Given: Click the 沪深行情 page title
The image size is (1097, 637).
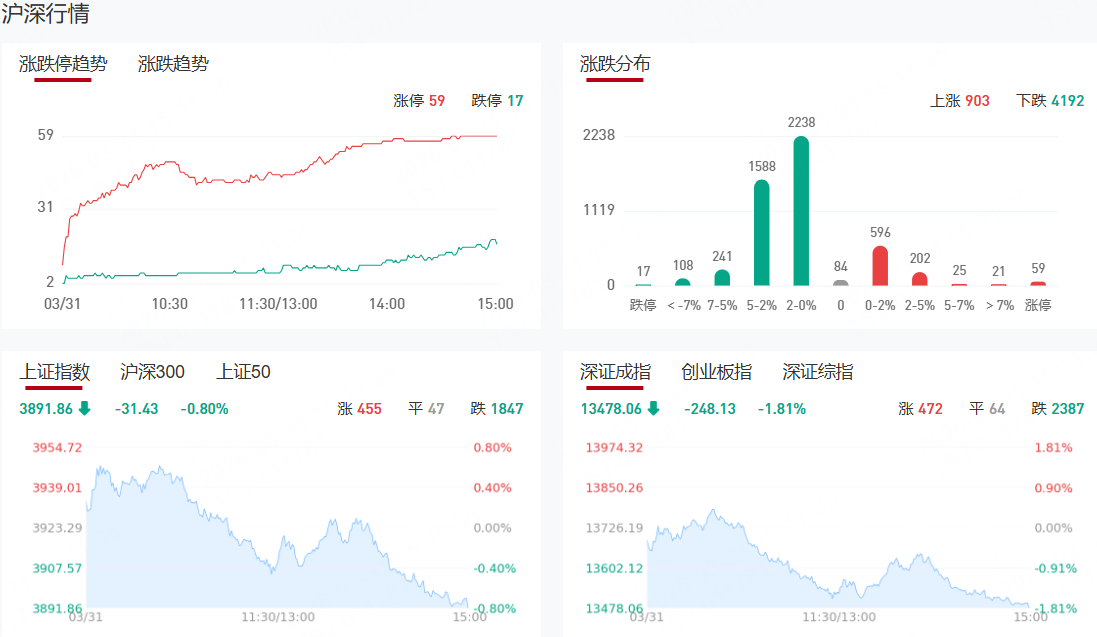Looking at the screenshot, I should pos(45,14).
